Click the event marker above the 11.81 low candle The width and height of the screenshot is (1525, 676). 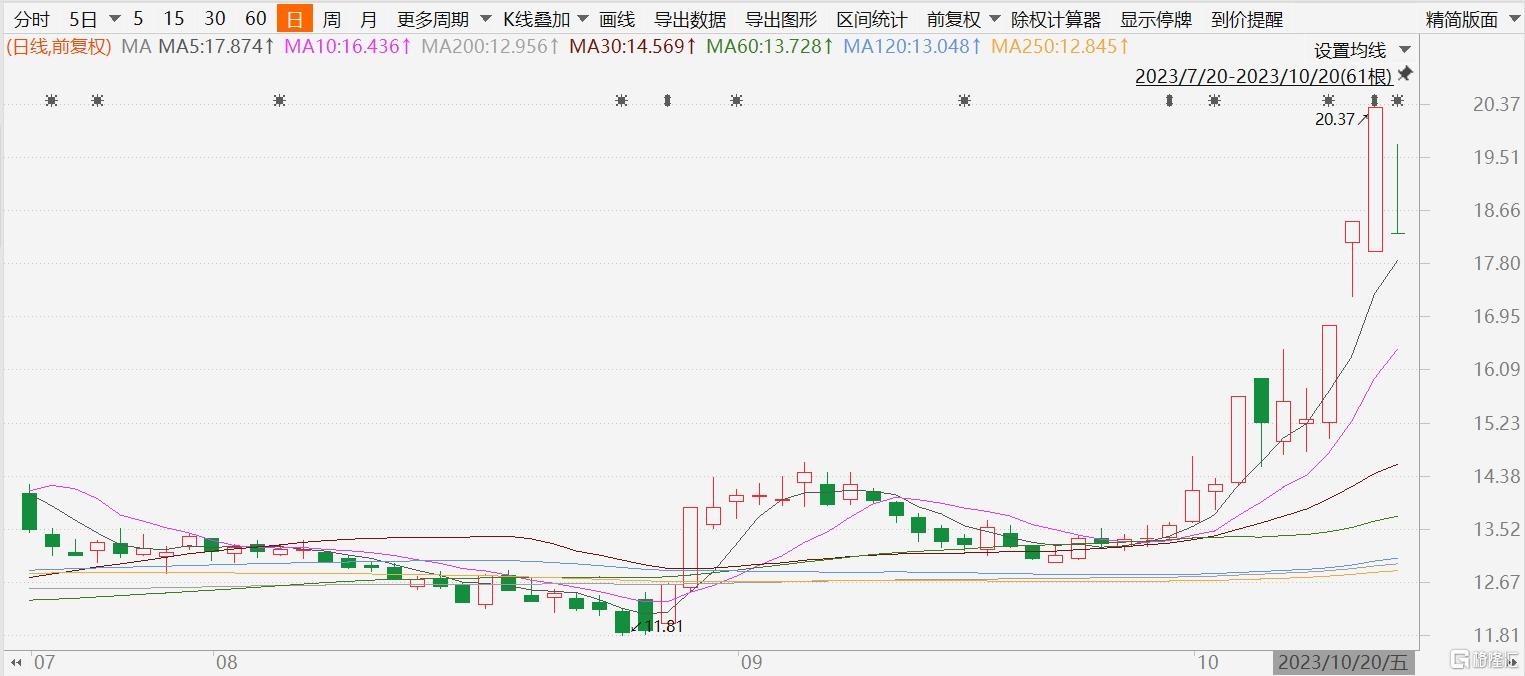[x=622, y=100]
